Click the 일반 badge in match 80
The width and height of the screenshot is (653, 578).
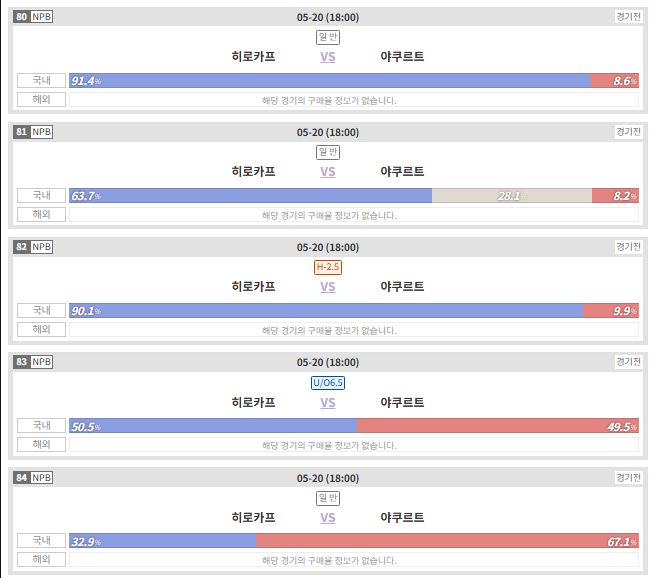[x=328, y=37]
